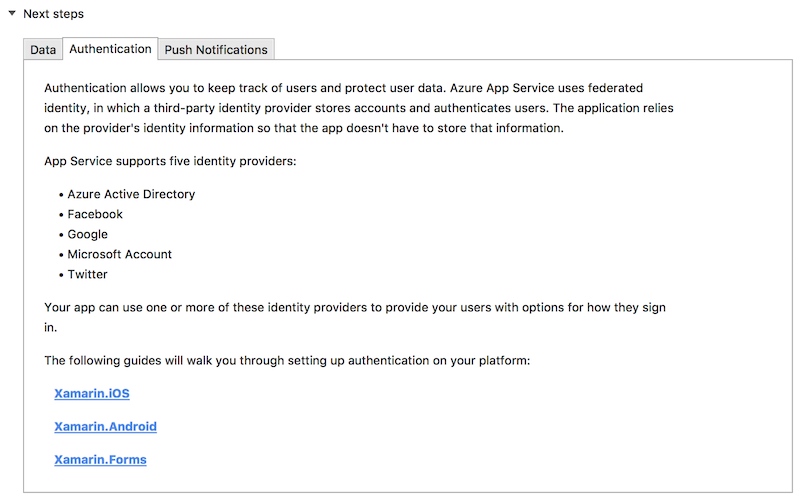Click the 'App Service supports five identity providers' line

(170, 161)
